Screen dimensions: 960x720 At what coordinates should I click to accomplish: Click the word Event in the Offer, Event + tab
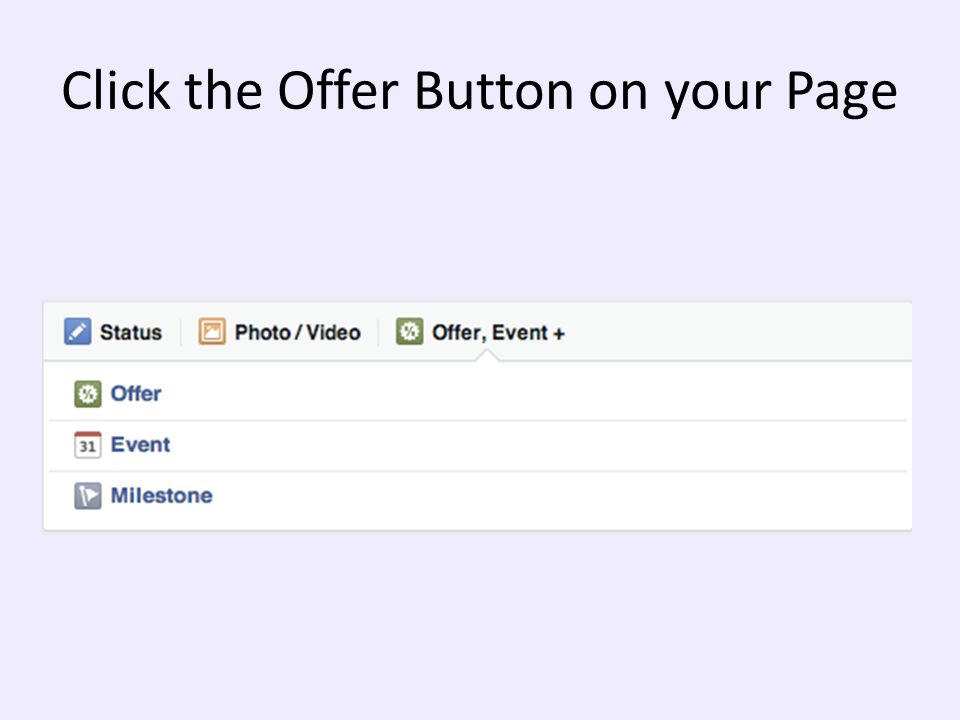tap(519, 332)
